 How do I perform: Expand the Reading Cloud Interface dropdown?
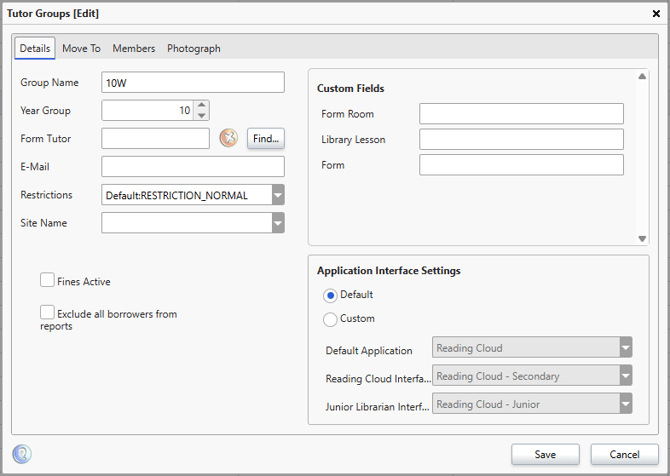pos(626,376)
